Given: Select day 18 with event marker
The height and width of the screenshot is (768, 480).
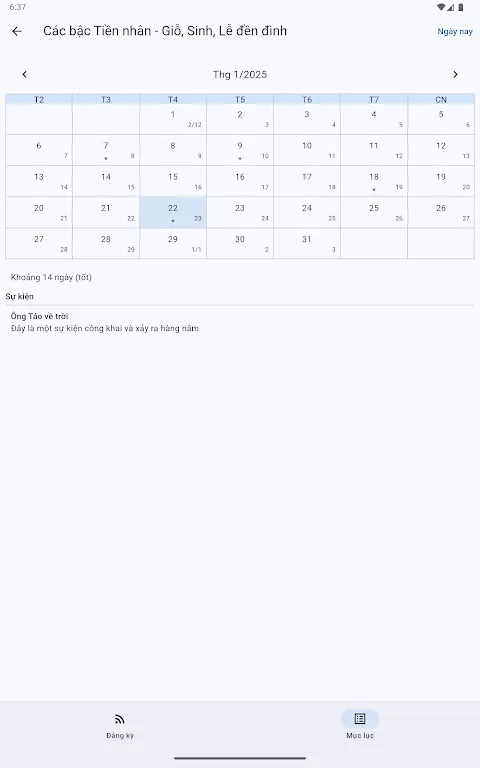Looking at the screenshot, I should [x=374, y=181].
